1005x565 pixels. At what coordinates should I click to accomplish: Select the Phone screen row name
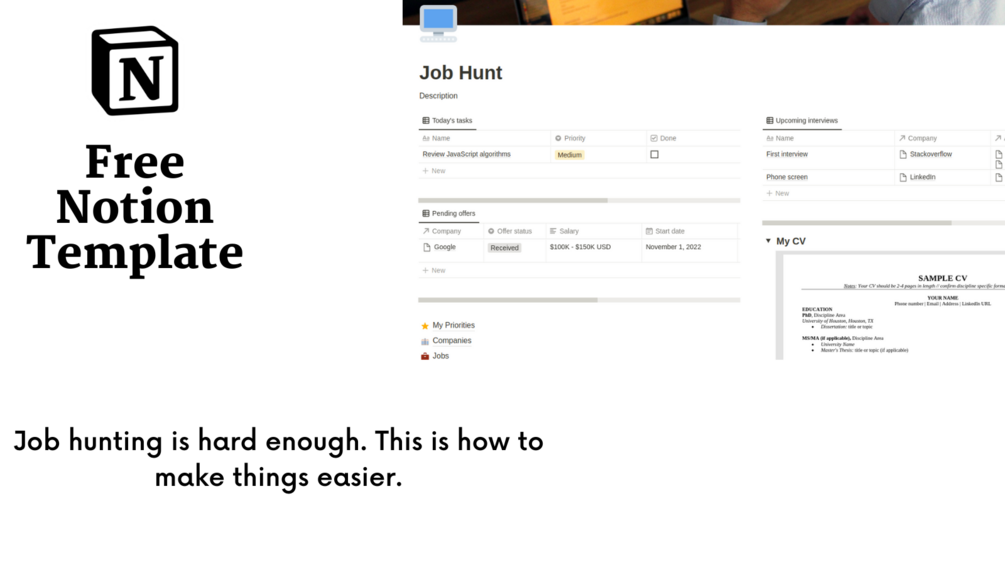tap(786, 177)
